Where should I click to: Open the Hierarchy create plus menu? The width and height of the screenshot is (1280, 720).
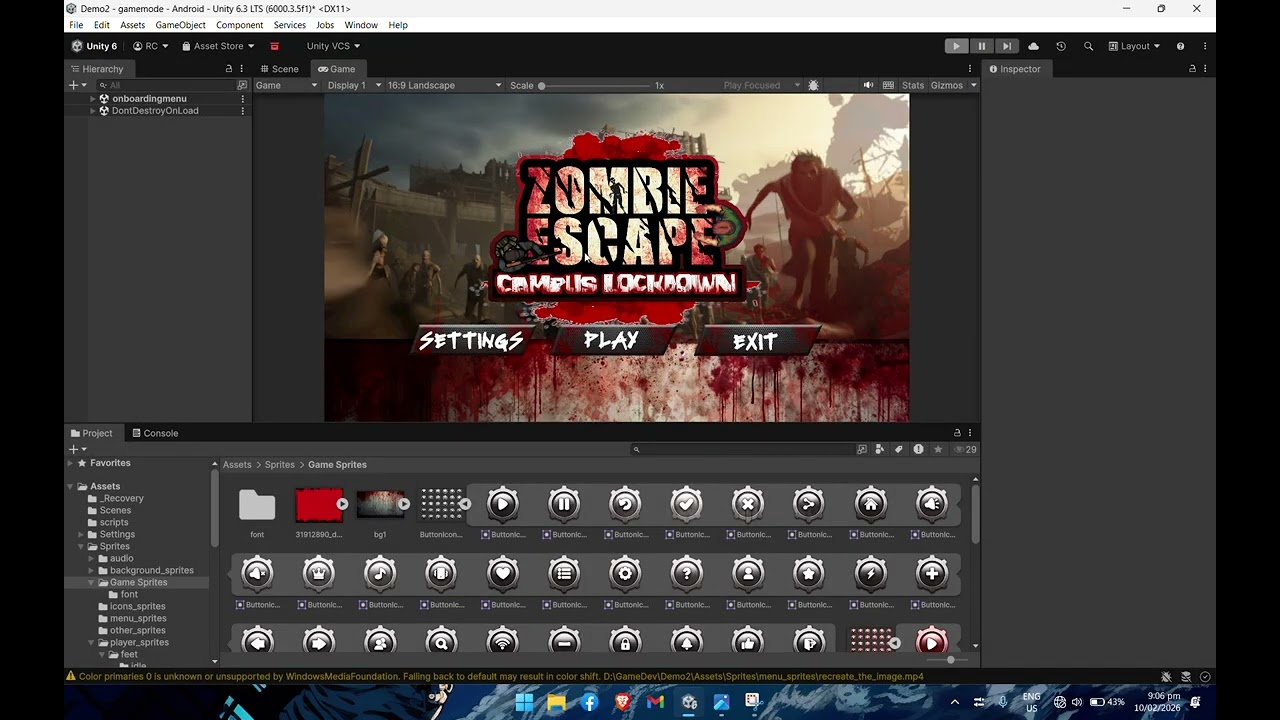click(76, 85)
